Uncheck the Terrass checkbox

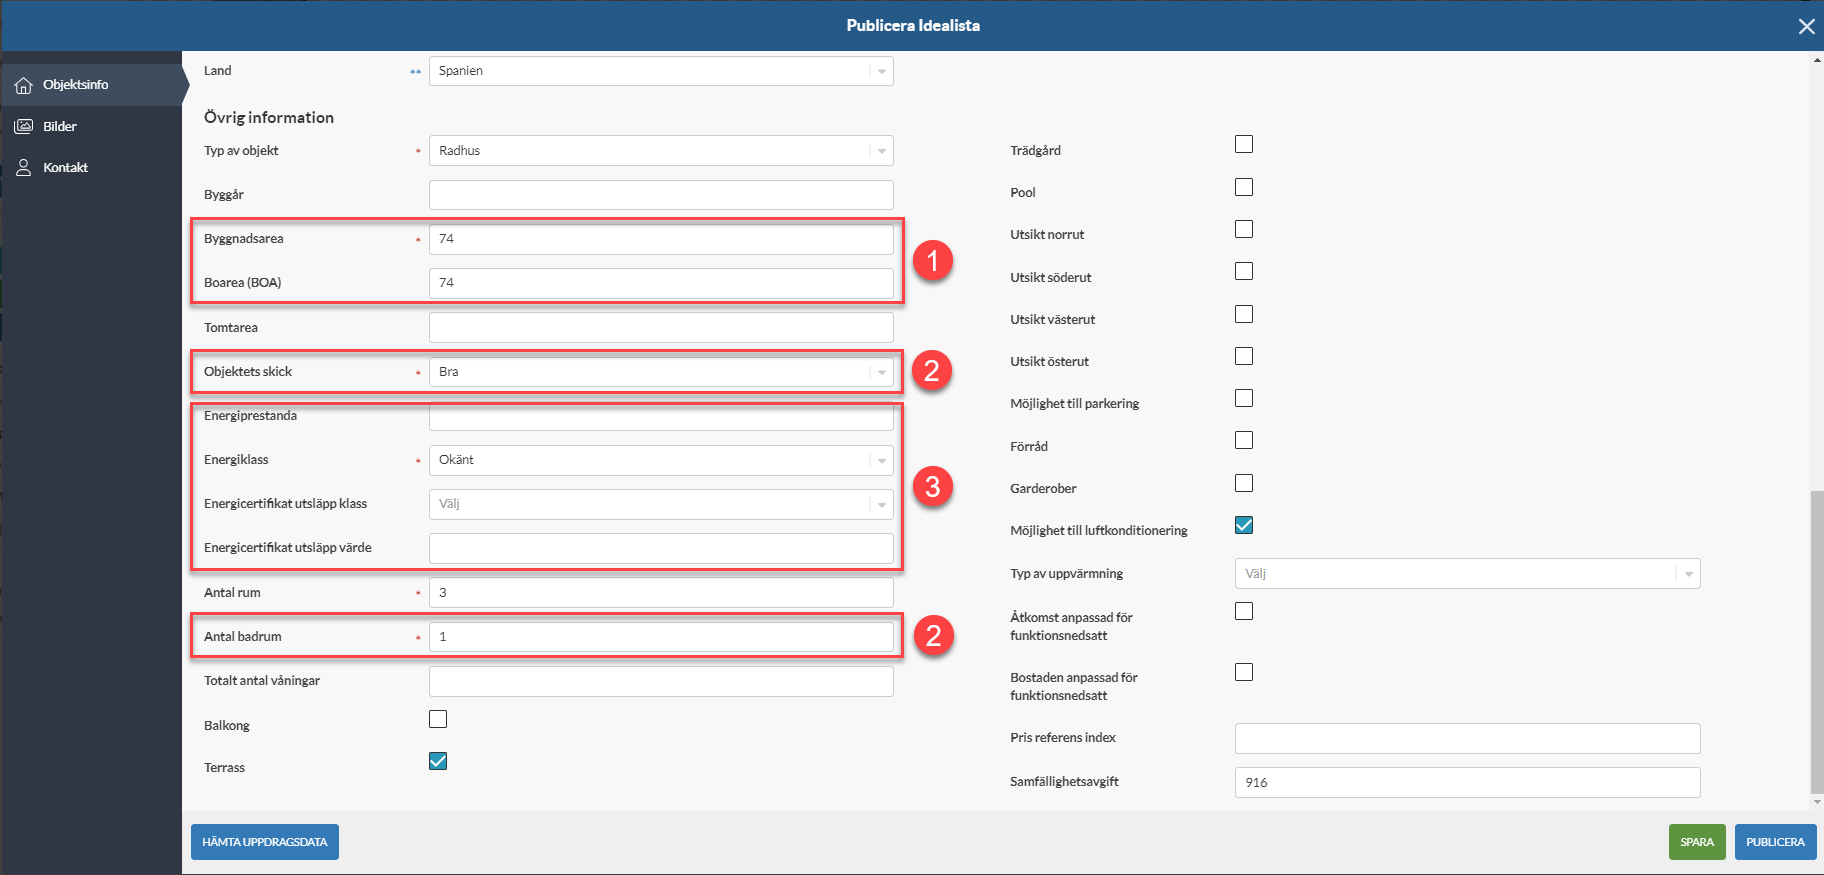[x=438, y=761]
